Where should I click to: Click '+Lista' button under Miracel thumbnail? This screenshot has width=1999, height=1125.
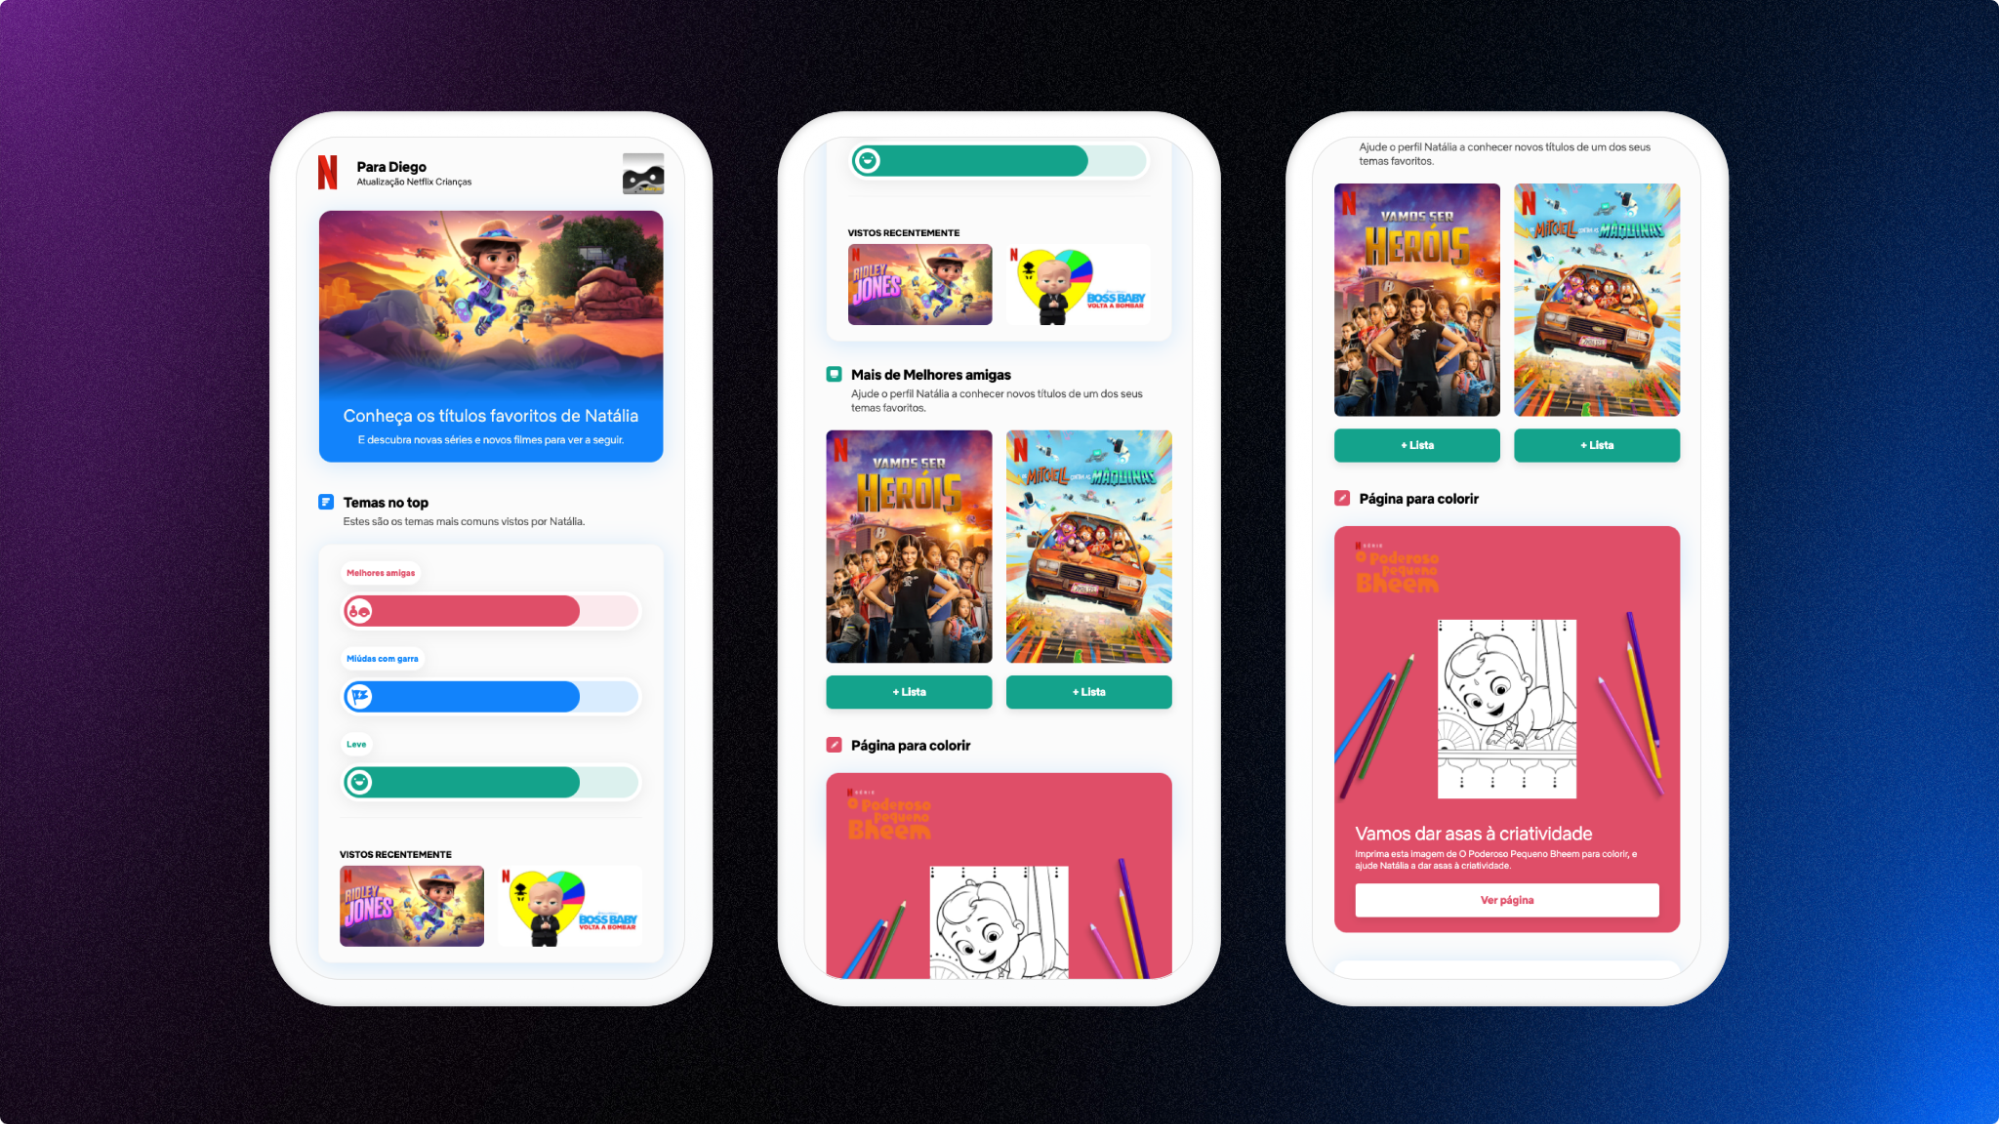(1087, 691)
